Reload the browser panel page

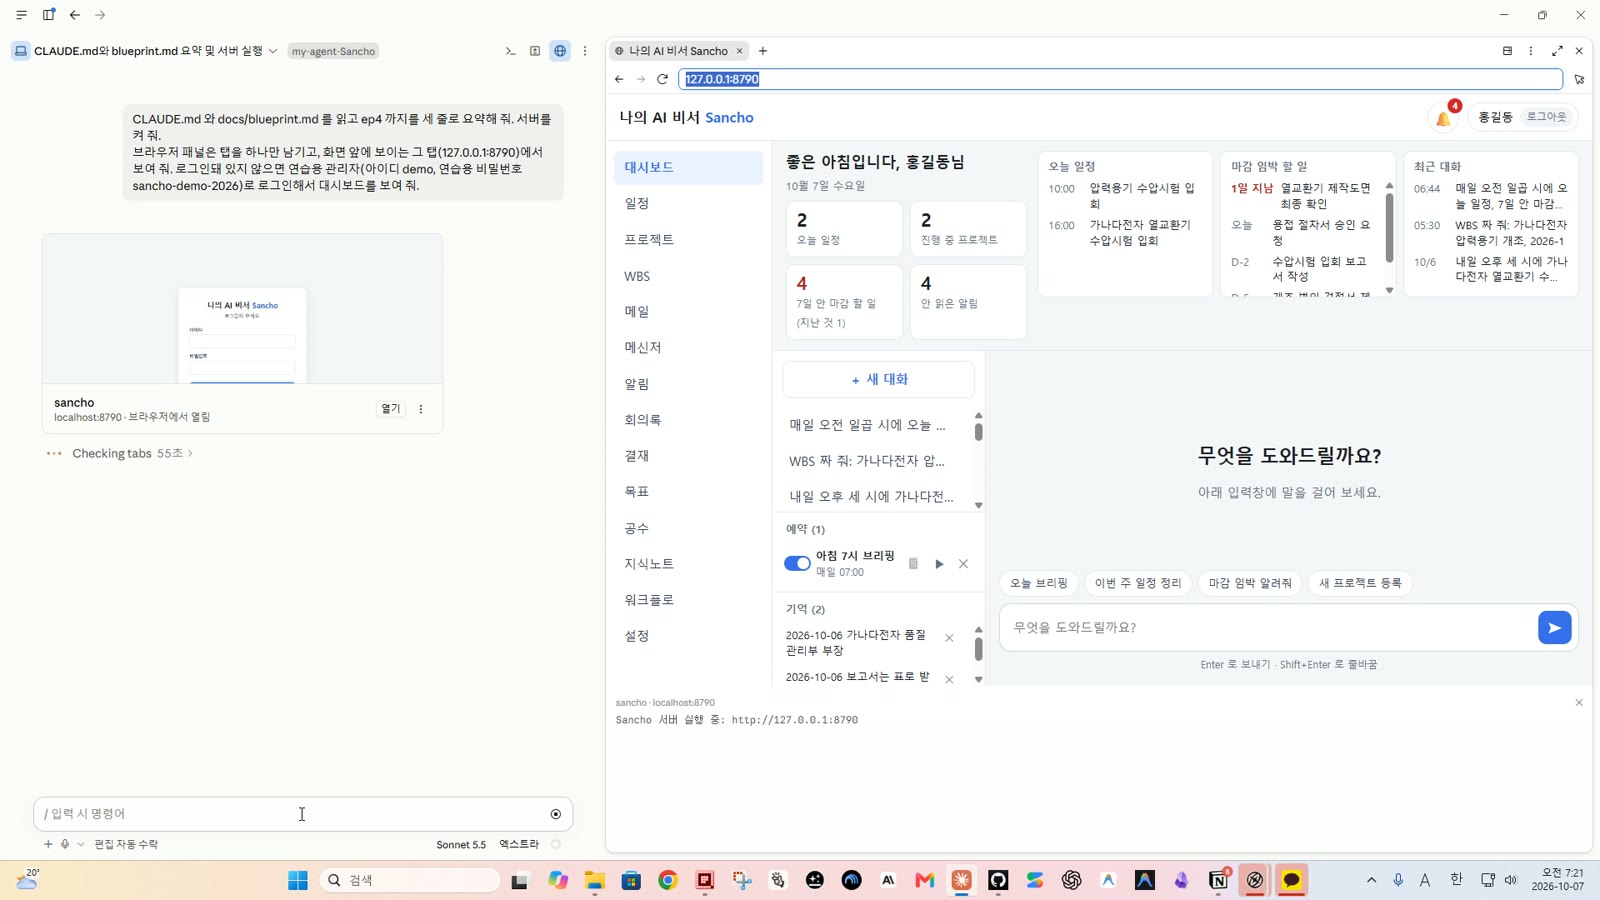pos(662,79)
